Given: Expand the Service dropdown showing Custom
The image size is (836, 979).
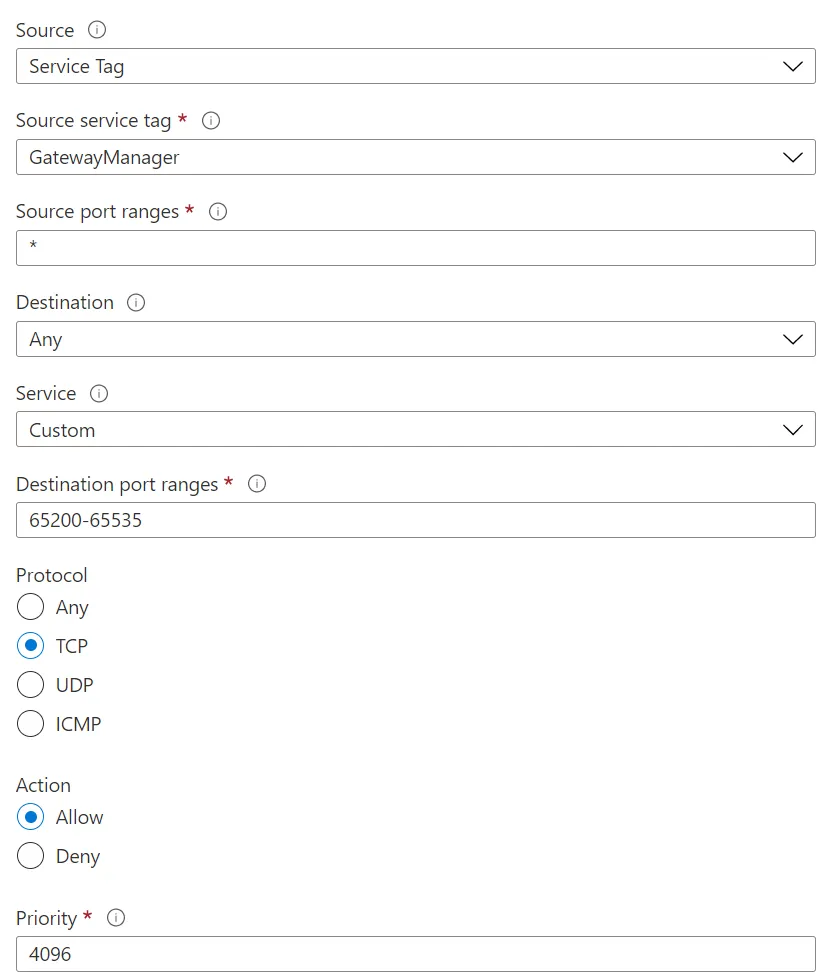Looking at the screenshot, I should (415, 430).
